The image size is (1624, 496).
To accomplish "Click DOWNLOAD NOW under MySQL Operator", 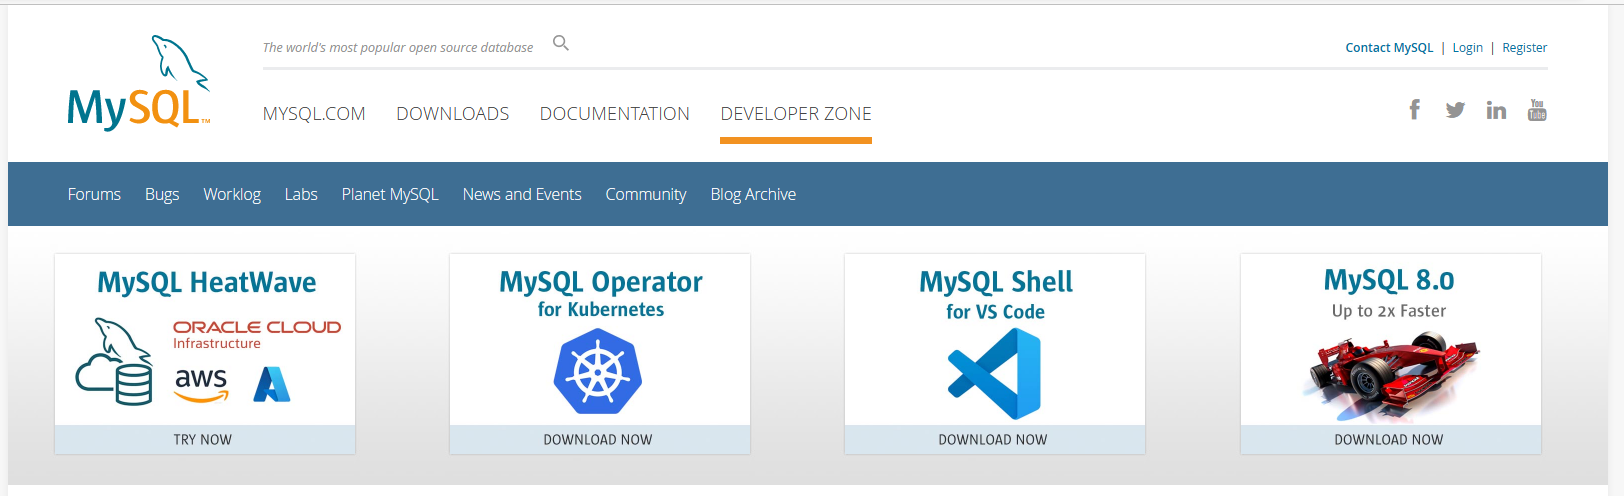I will pyautogui.click(x=600, y=440).
